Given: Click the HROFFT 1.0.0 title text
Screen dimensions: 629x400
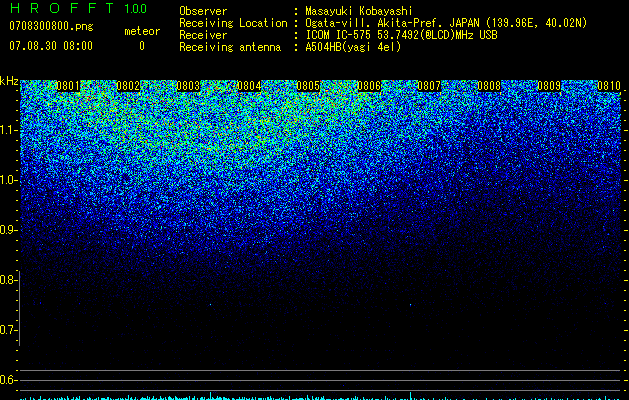Looking at the screenshot, I should pos(78,8).
